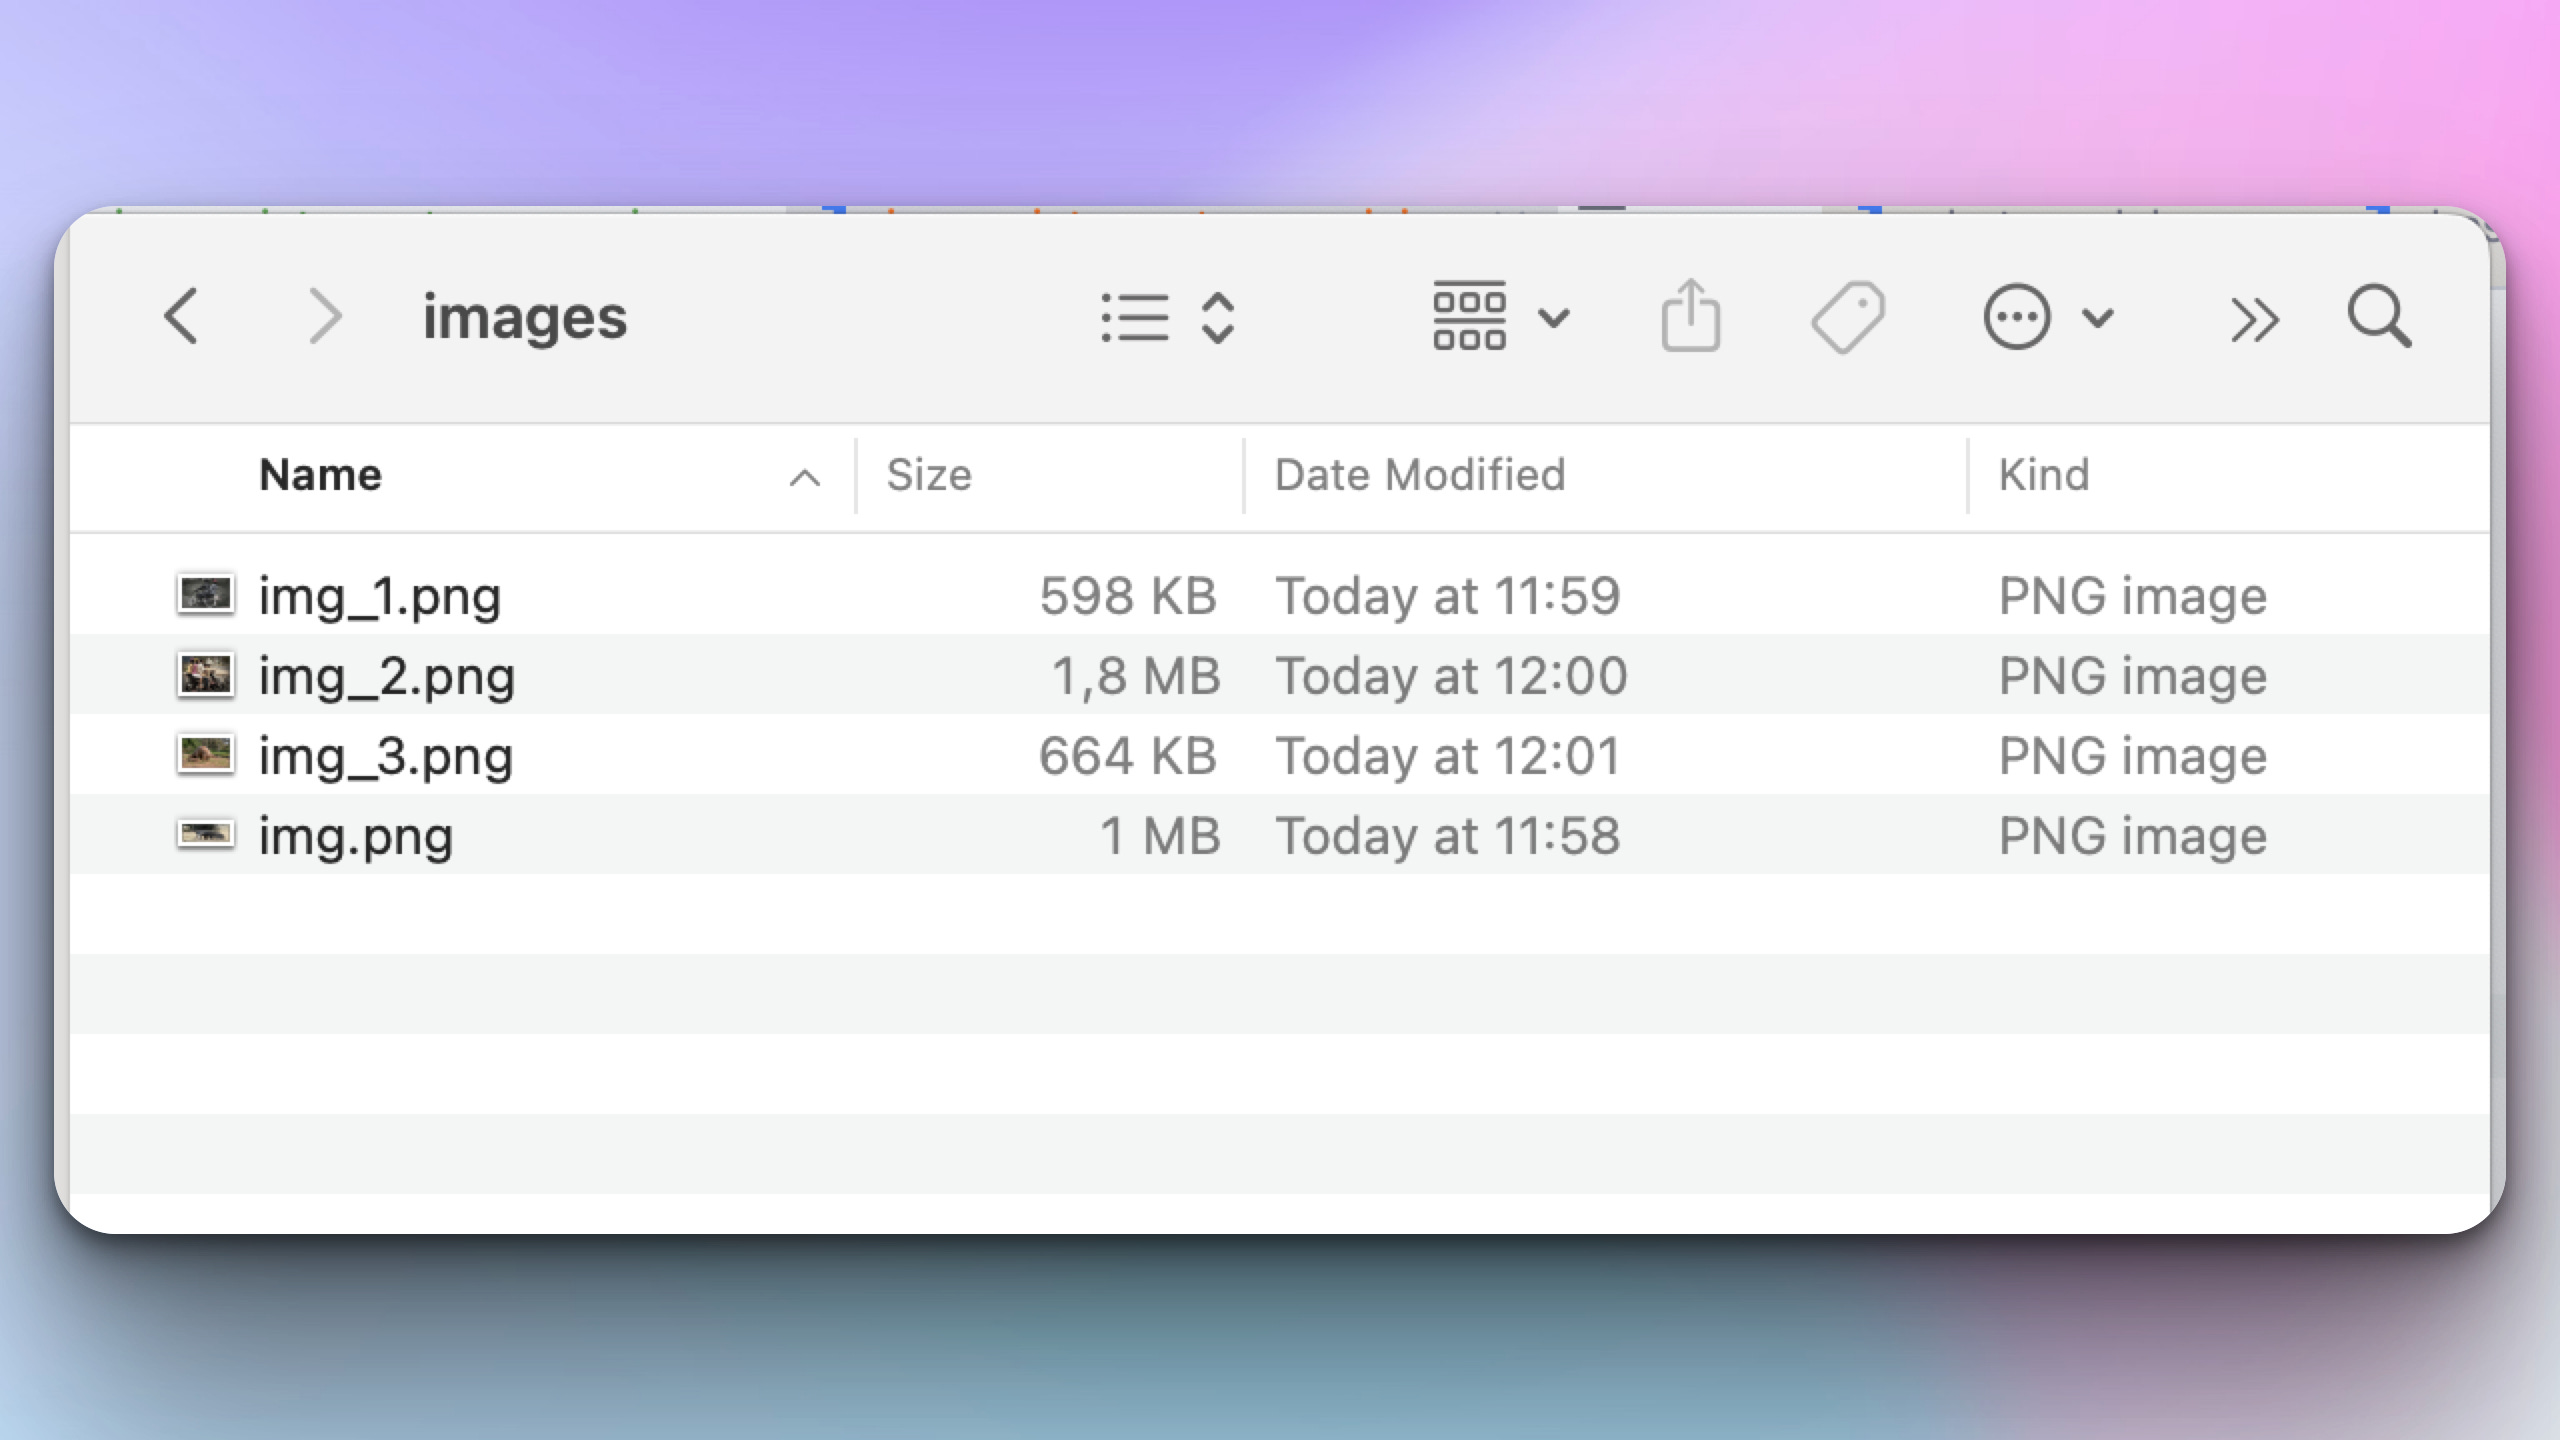Image resolution: width=2560 pixels, height=1440 pixels.
Task: Click the forward navigation arrow
Action: (325, 316)
